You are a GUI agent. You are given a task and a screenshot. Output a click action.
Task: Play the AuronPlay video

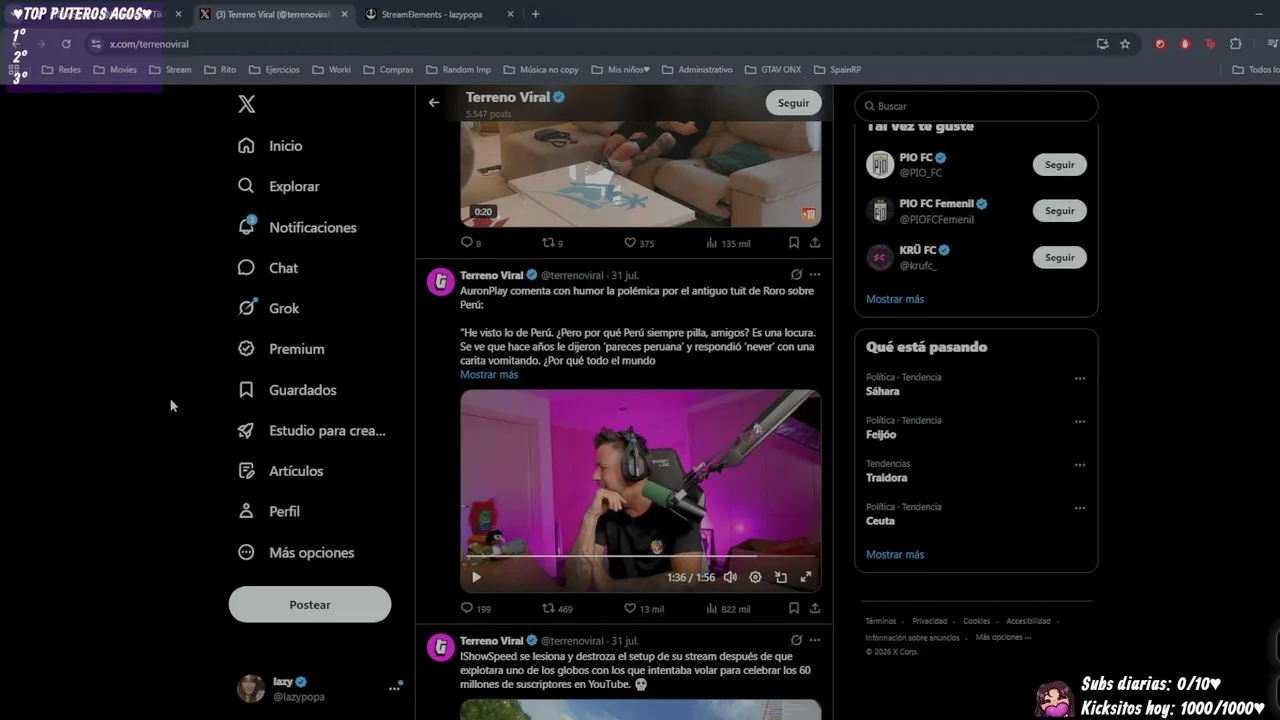click(476, 577)
